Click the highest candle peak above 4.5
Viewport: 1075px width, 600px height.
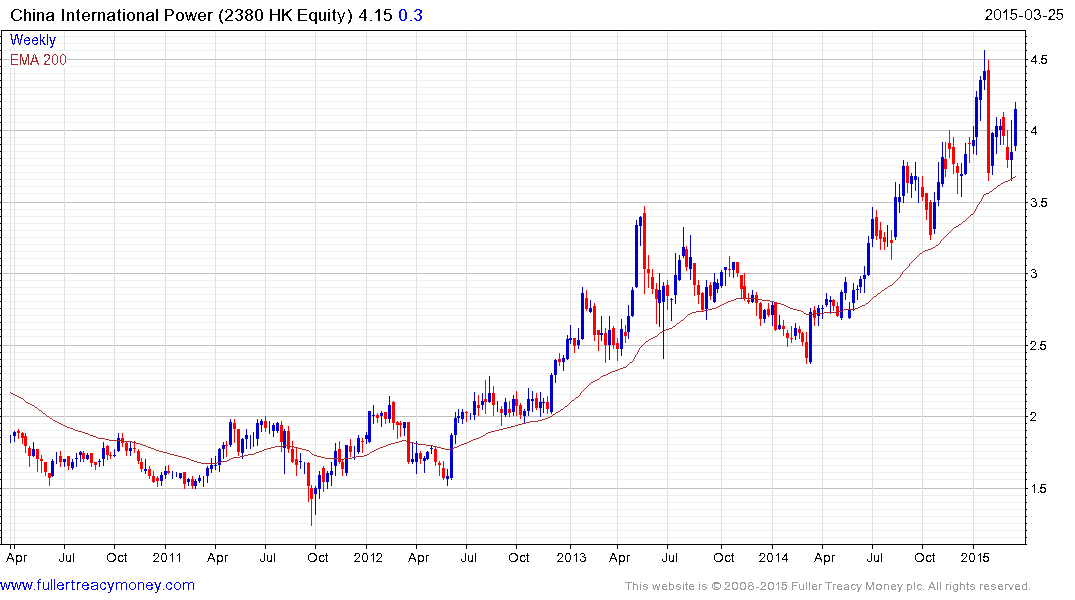984,53
